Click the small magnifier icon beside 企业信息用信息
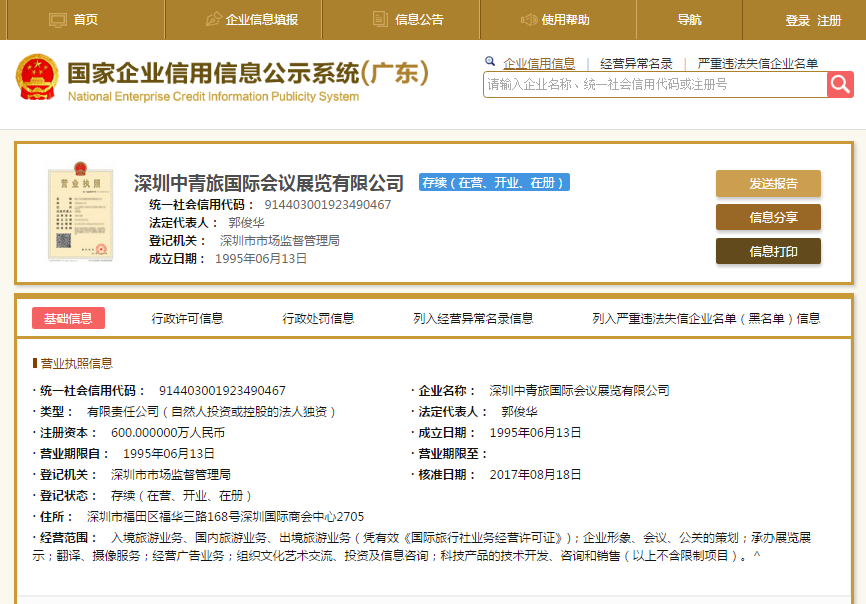The height and width of the screenshot is (604, 866). pyautogui.click(x=489, y=62)
